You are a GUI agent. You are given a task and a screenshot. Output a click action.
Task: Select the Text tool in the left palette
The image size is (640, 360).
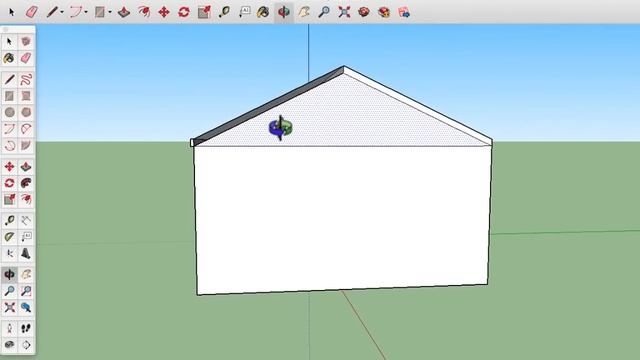(26, 237)
